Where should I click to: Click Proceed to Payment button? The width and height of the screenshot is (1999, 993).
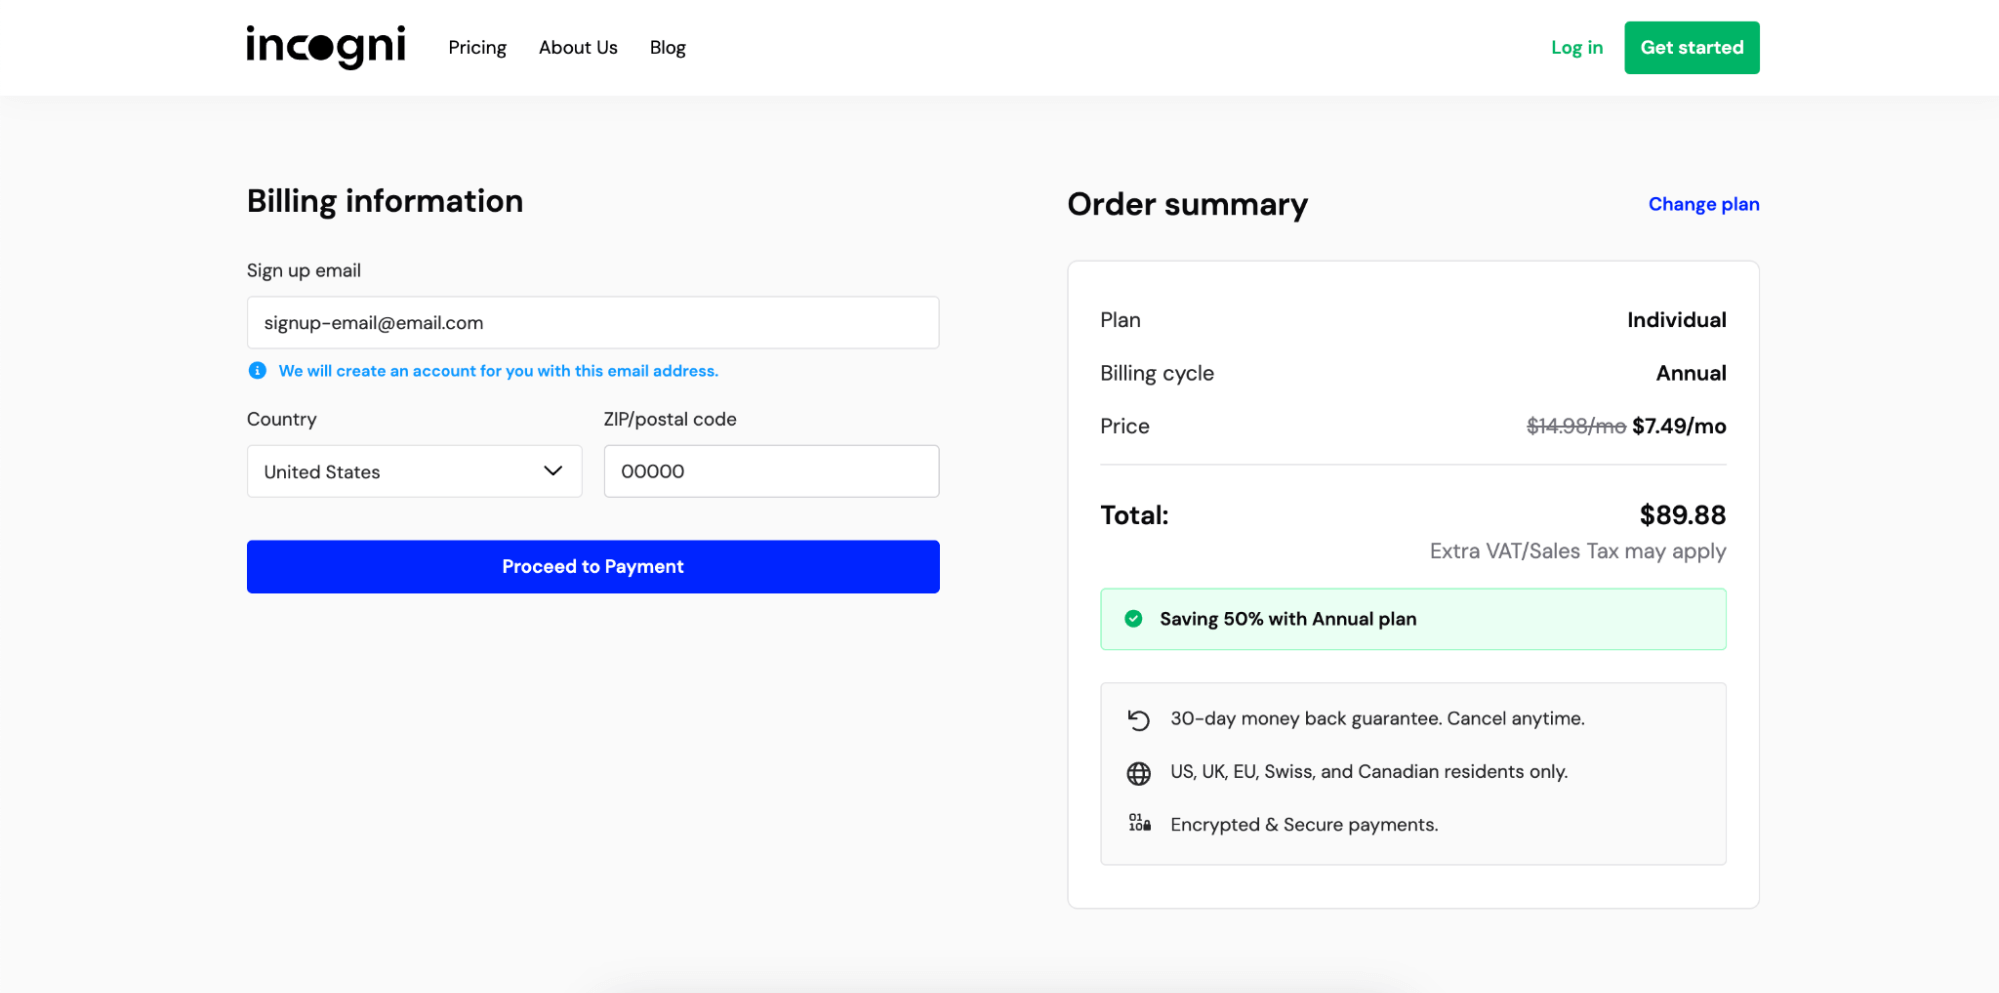(593, 567)
